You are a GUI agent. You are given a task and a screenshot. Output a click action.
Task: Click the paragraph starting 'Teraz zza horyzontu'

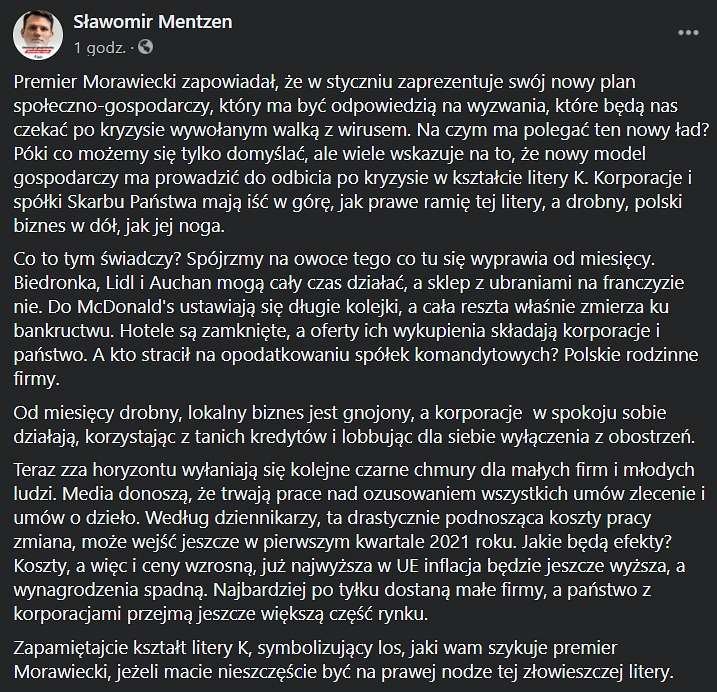coord(359,542)
